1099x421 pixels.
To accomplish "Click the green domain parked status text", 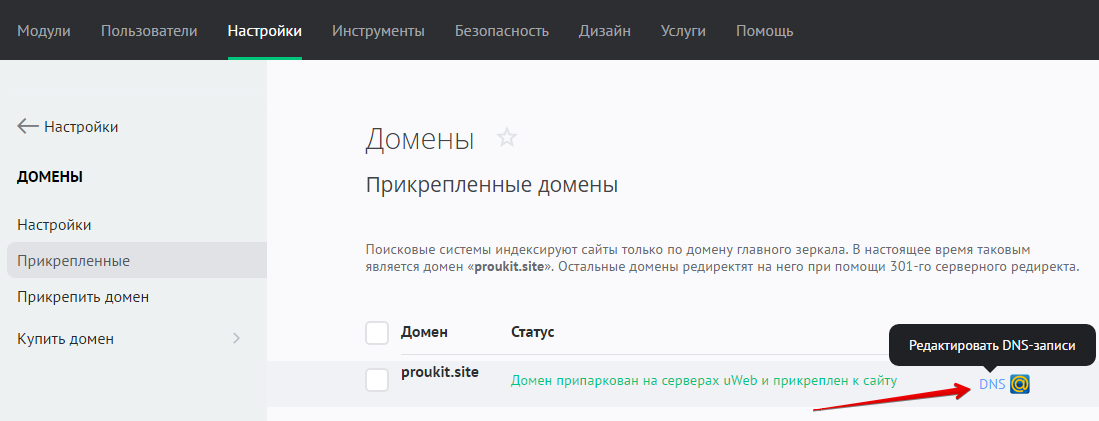I will 704,381.
